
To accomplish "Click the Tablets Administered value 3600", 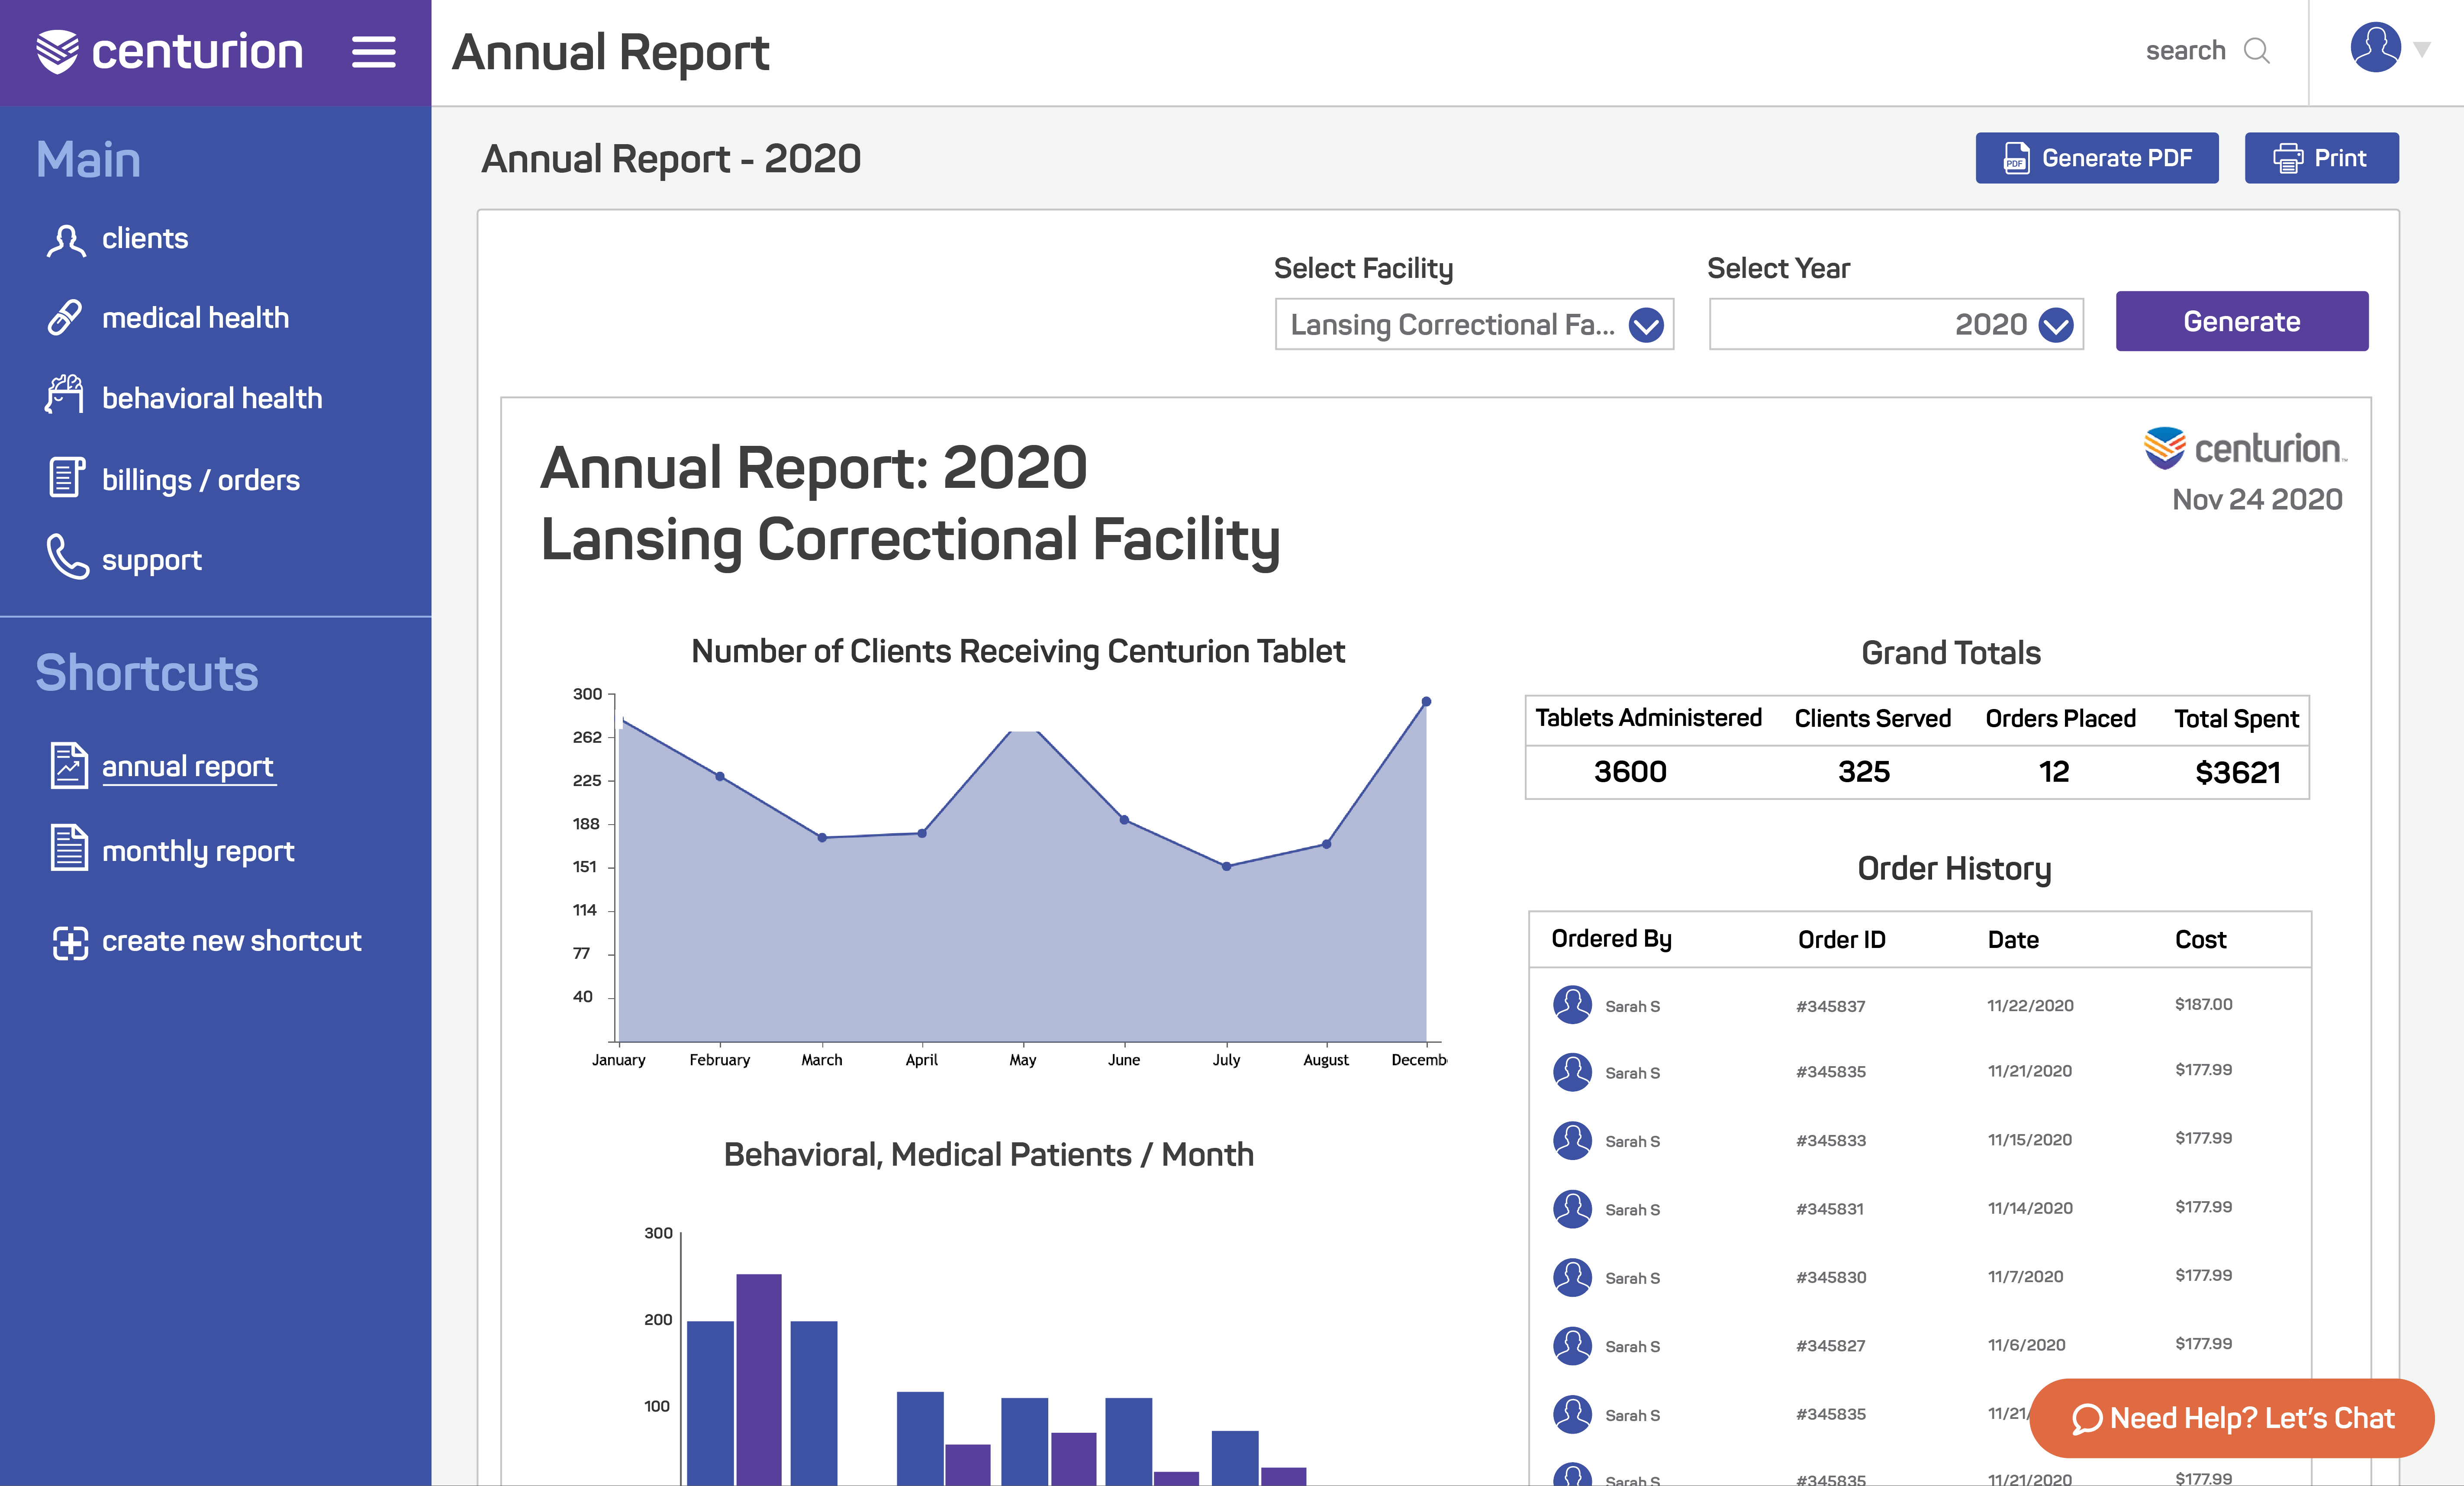I will [1630, 771].
